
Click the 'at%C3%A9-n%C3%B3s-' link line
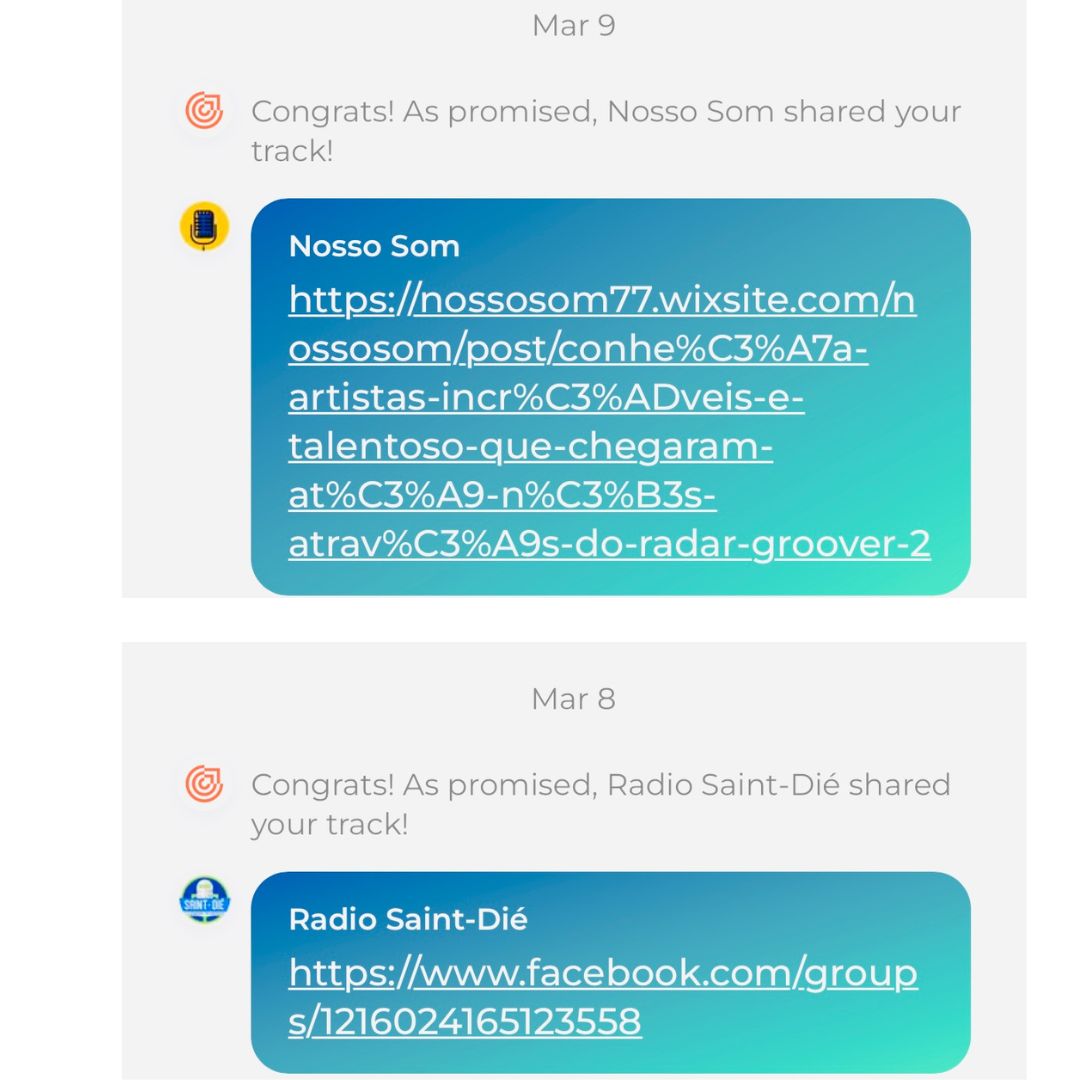(502, 495)
